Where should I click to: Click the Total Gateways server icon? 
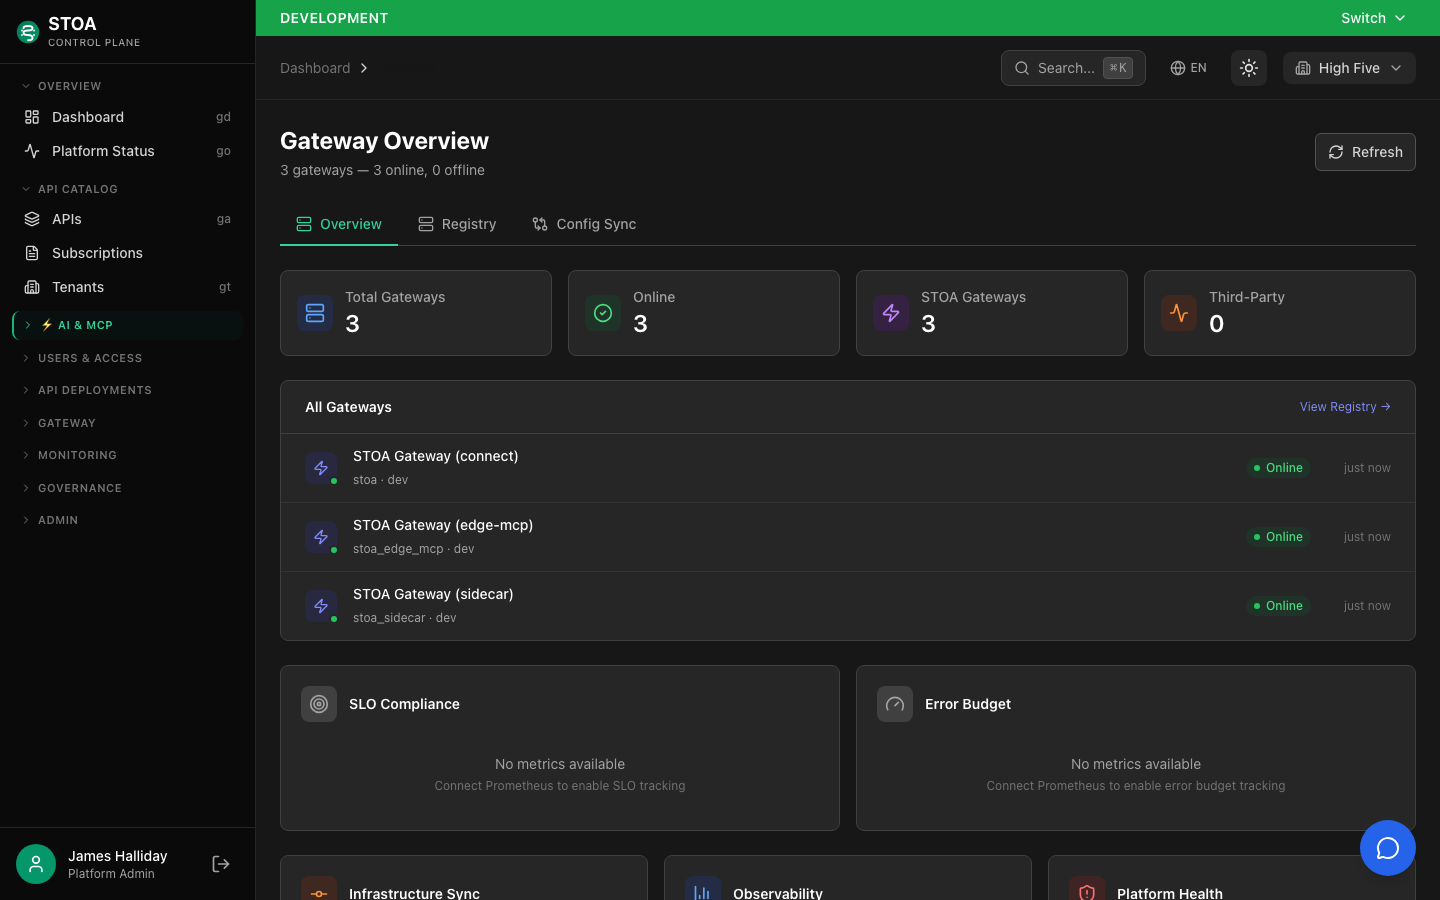(315, 313)
